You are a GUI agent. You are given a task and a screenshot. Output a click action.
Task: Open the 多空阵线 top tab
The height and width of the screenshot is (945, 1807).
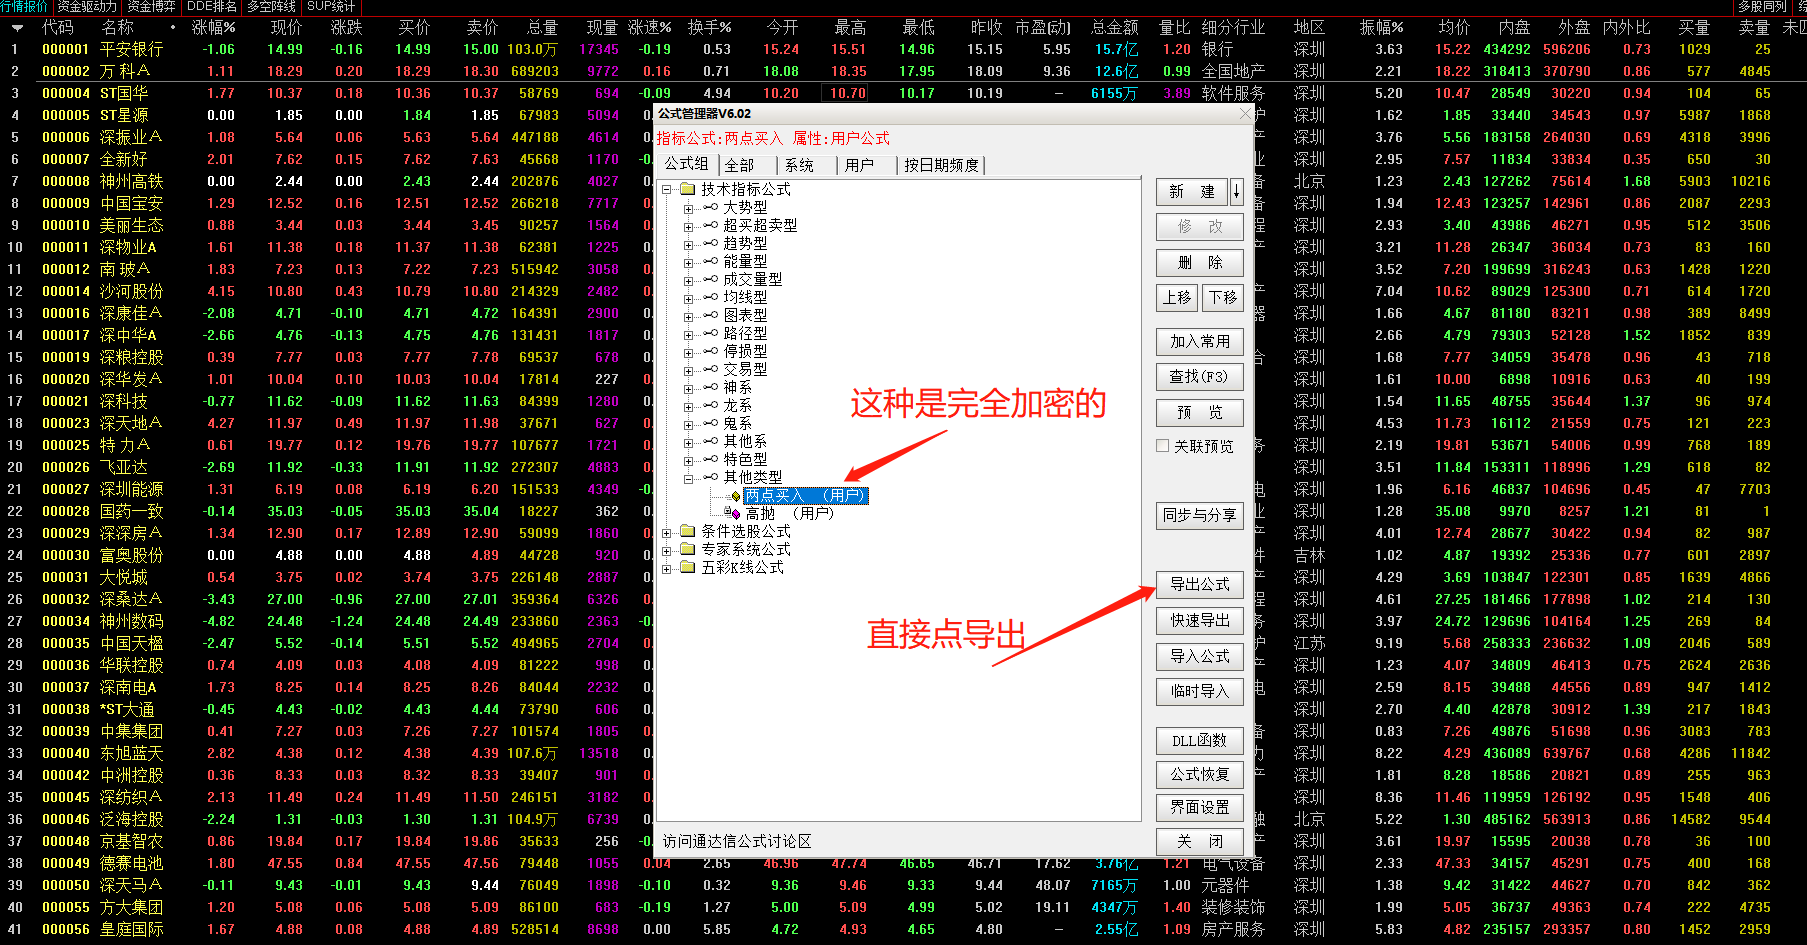pos(272,6)
